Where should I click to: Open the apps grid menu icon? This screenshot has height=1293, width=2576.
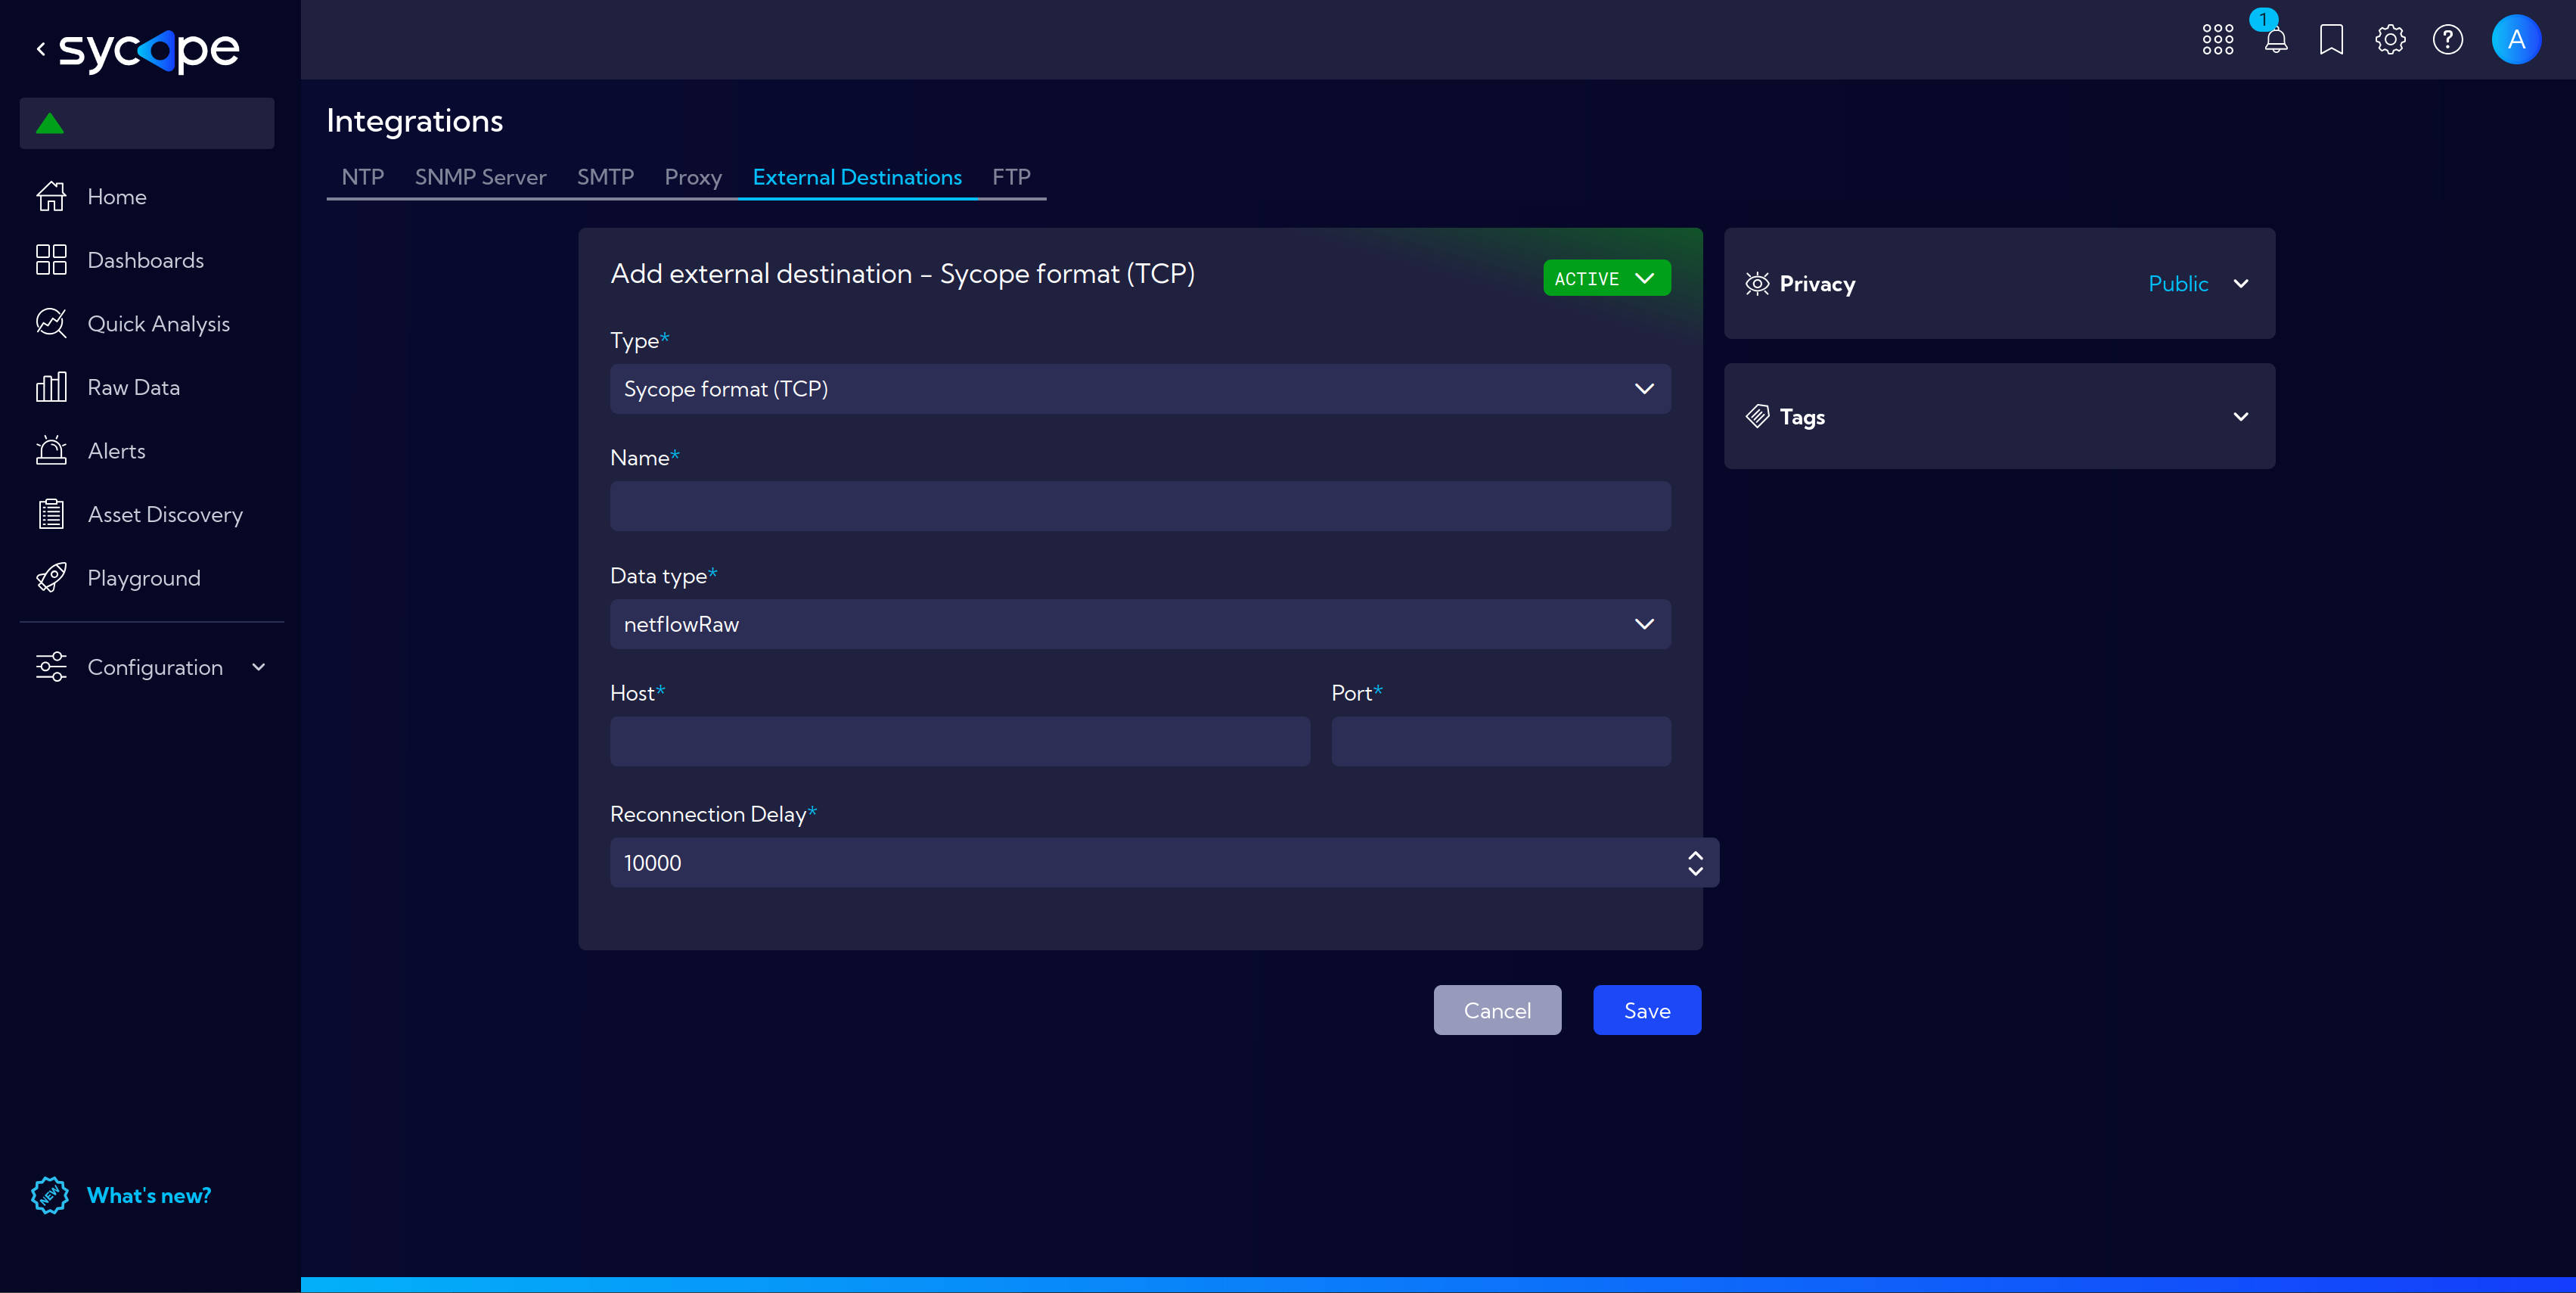(2217, 40)
